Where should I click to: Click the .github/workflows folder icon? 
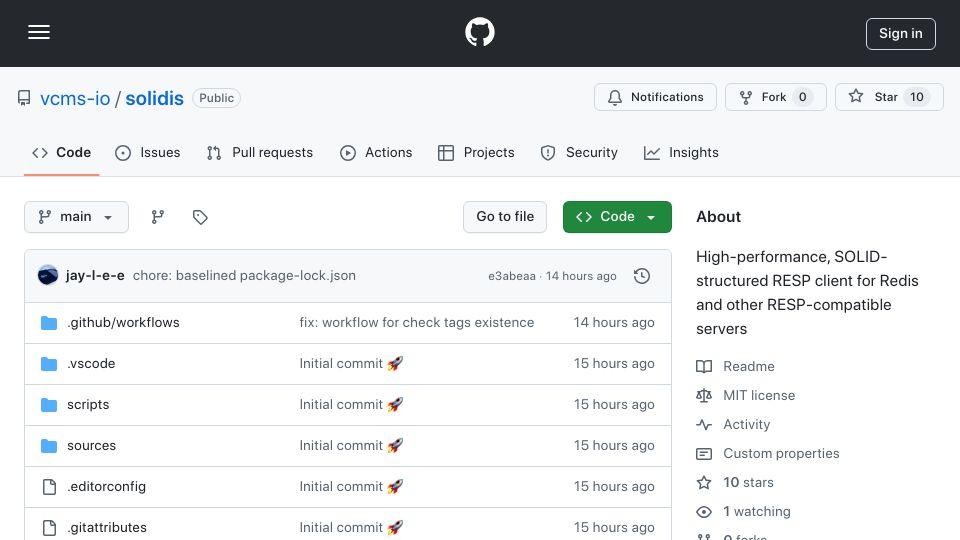[49, 323]
